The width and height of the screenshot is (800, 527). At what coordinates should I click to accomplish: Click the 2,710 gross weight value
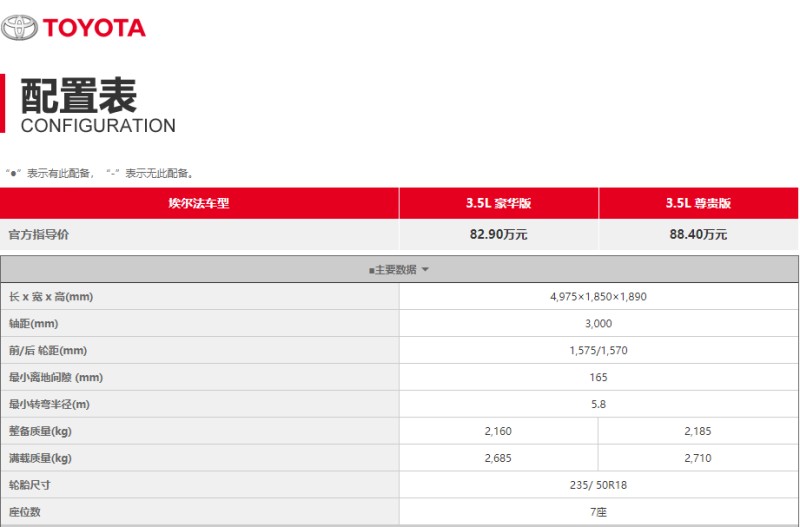point(697,458)
